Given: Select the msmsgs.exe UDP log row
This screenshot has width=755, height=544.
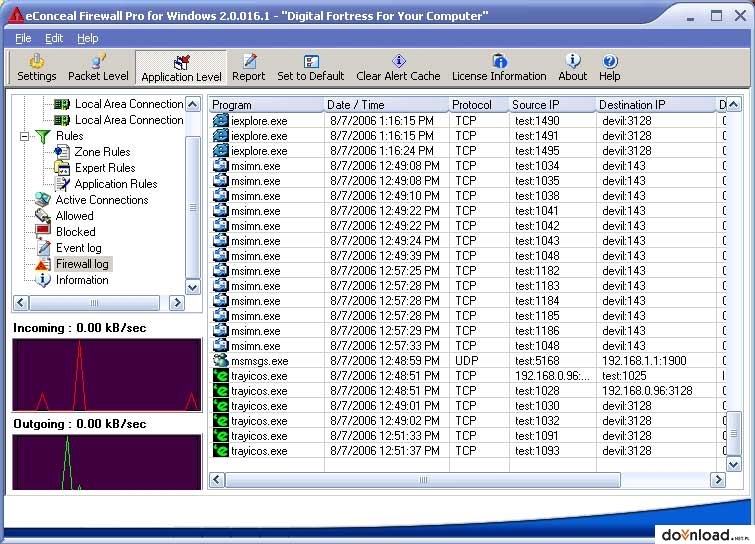Looking at the screenshot, I should coord(468,361).
